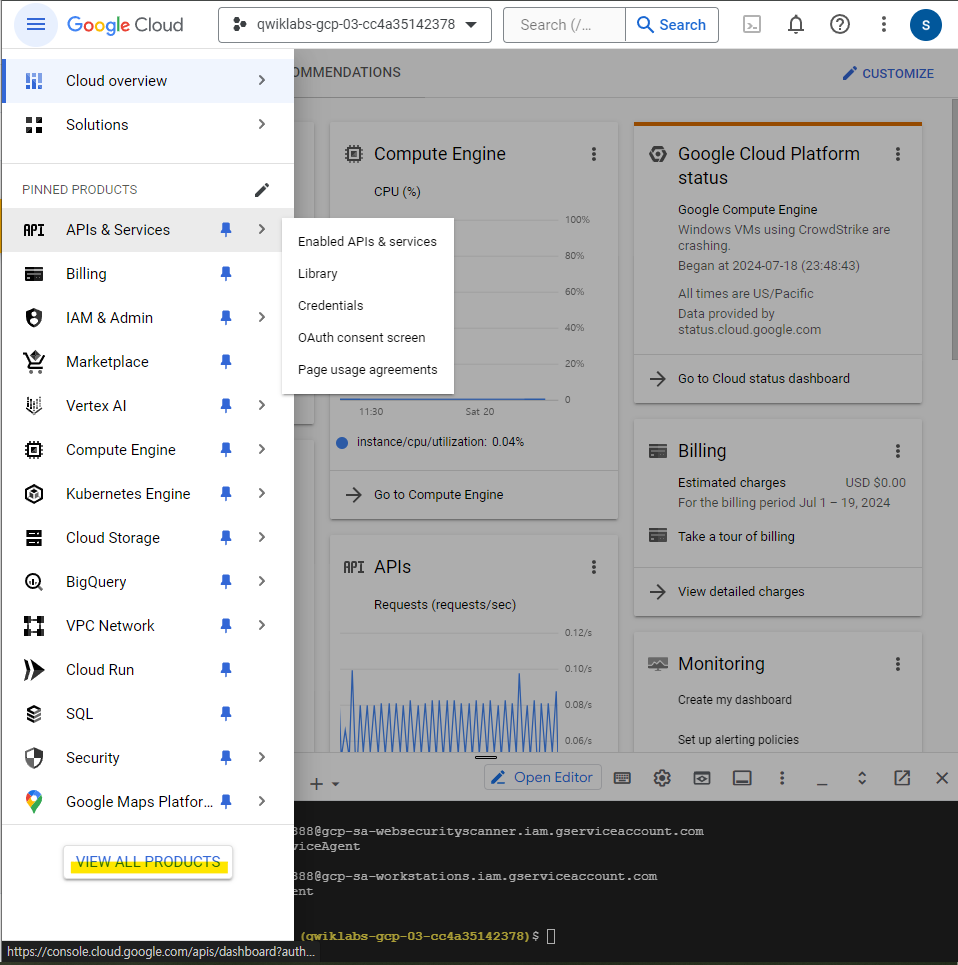Click the VIEW ALL PRODUCTS button
This screenshot has height=965, width=958.
click(148, 862)
